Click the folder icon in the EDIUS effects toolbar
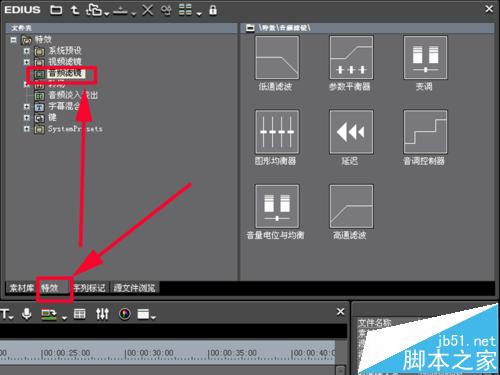Image resolution: width=500 pixels, height=375 pixels. [56, 10]
